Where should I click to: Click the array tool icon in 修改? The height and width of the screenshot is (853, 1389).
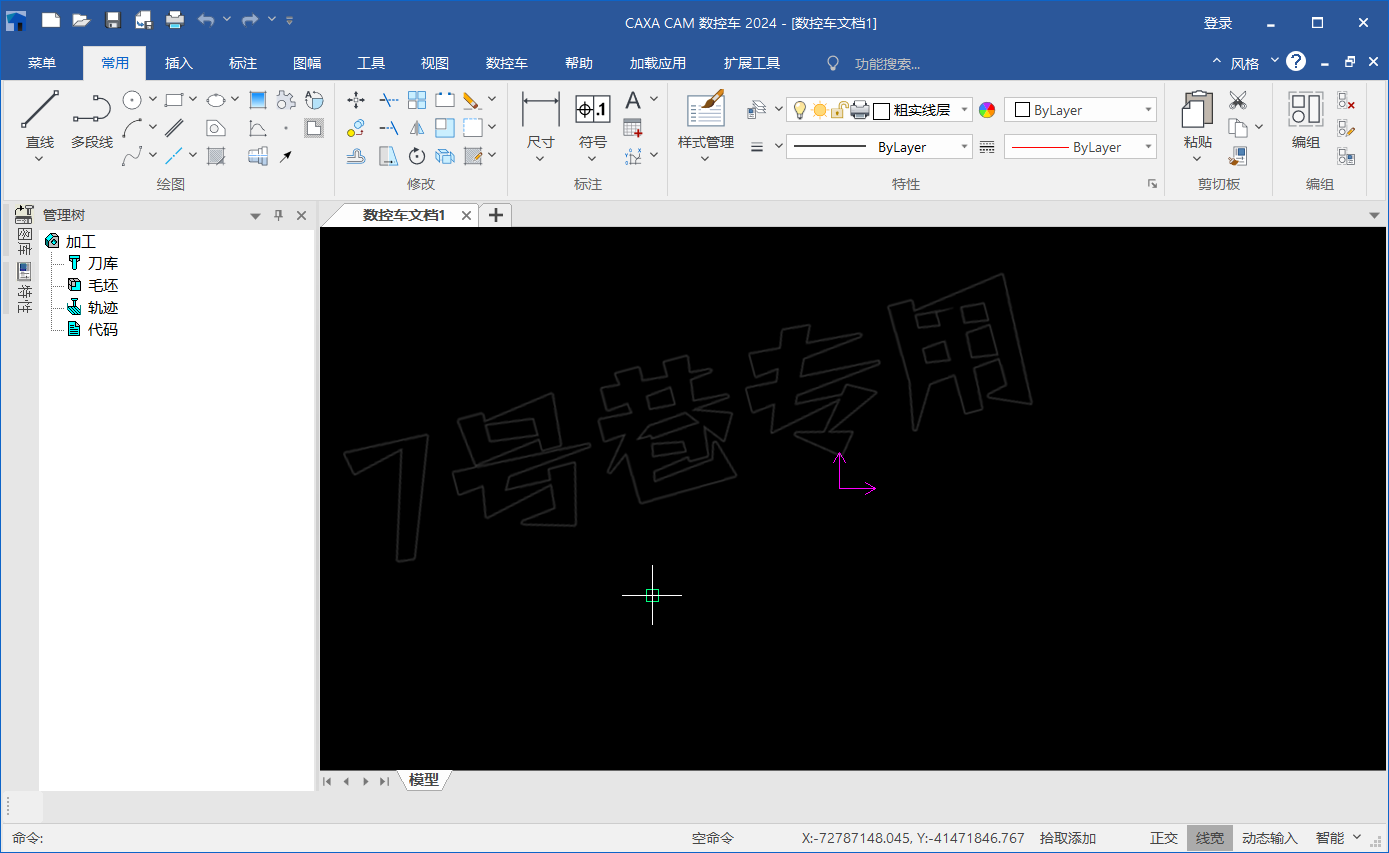[x=417, y=100]
